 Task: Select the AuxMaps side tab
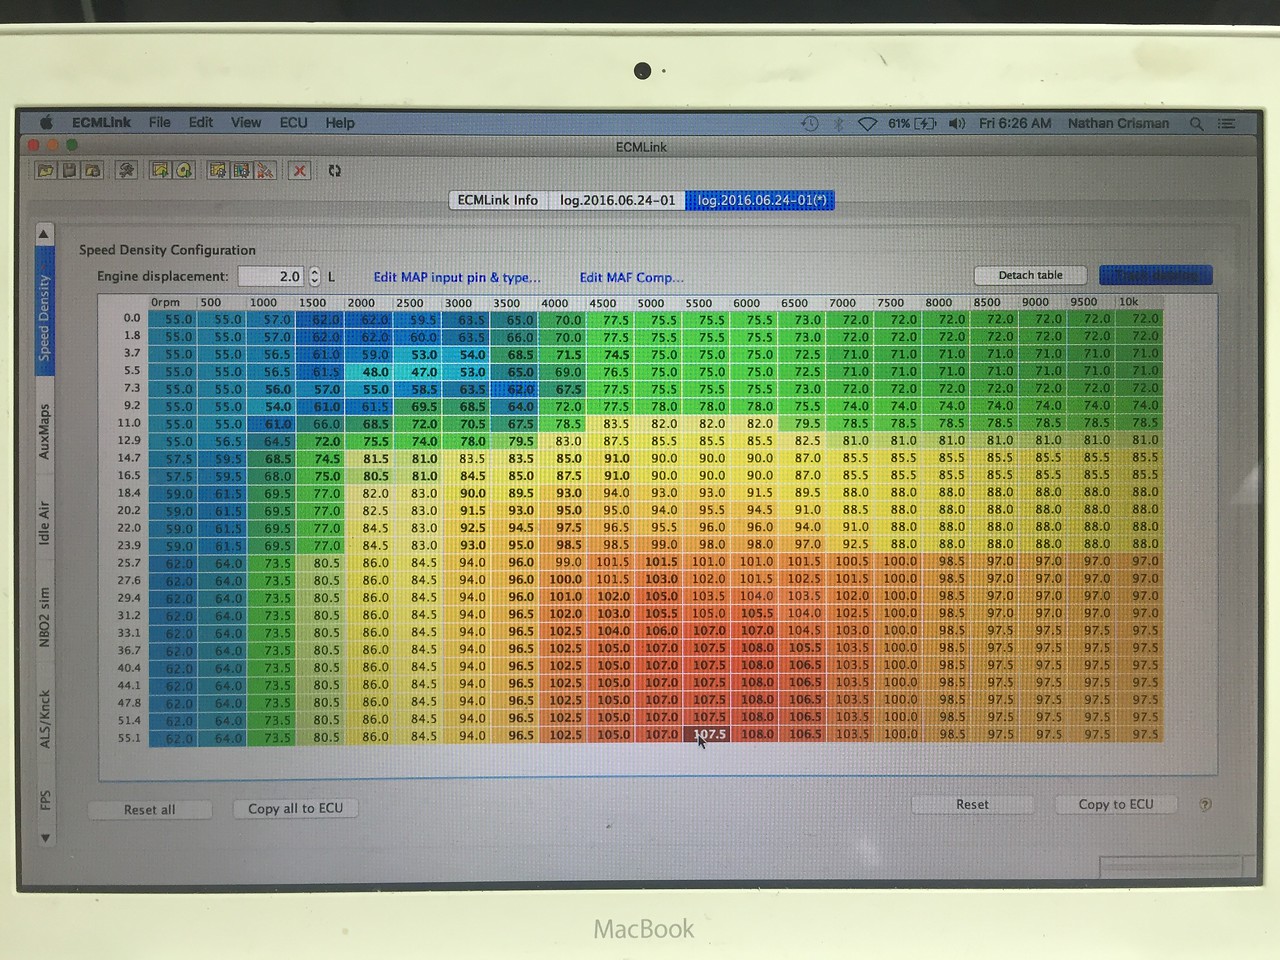pyautogui.click(x=44, y=431)
